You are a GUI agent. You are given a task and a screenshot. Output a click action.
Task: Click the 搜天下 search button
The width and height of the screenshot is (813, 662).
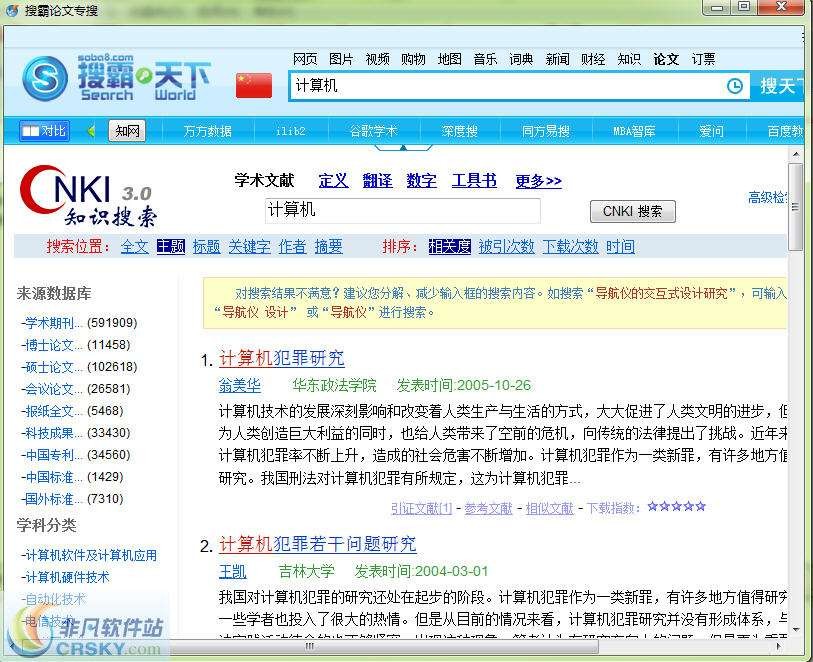(x=780, y=86)
